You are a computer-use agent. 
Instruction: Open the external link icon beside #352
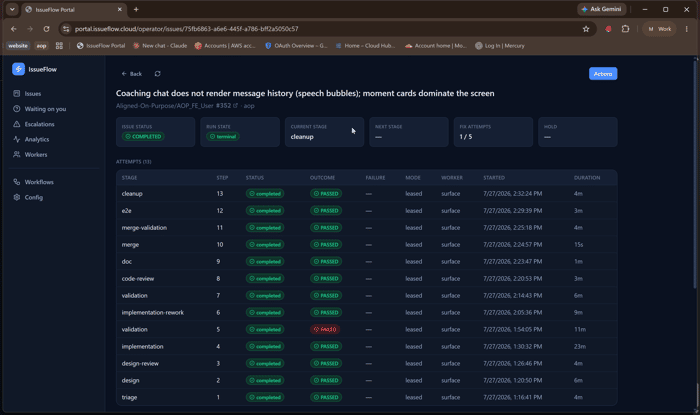(235, 106)
